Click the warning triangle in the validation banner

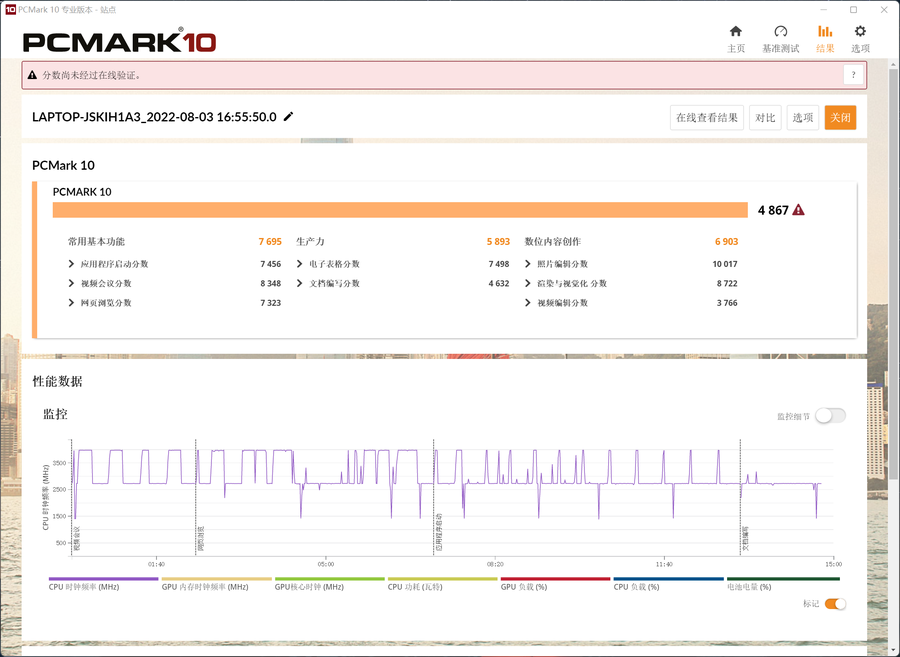32,75
